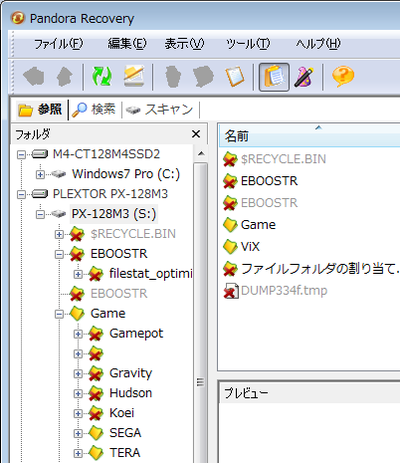
Task: Click the grayed-out trash can recover icon
Action: coord(173,77)
